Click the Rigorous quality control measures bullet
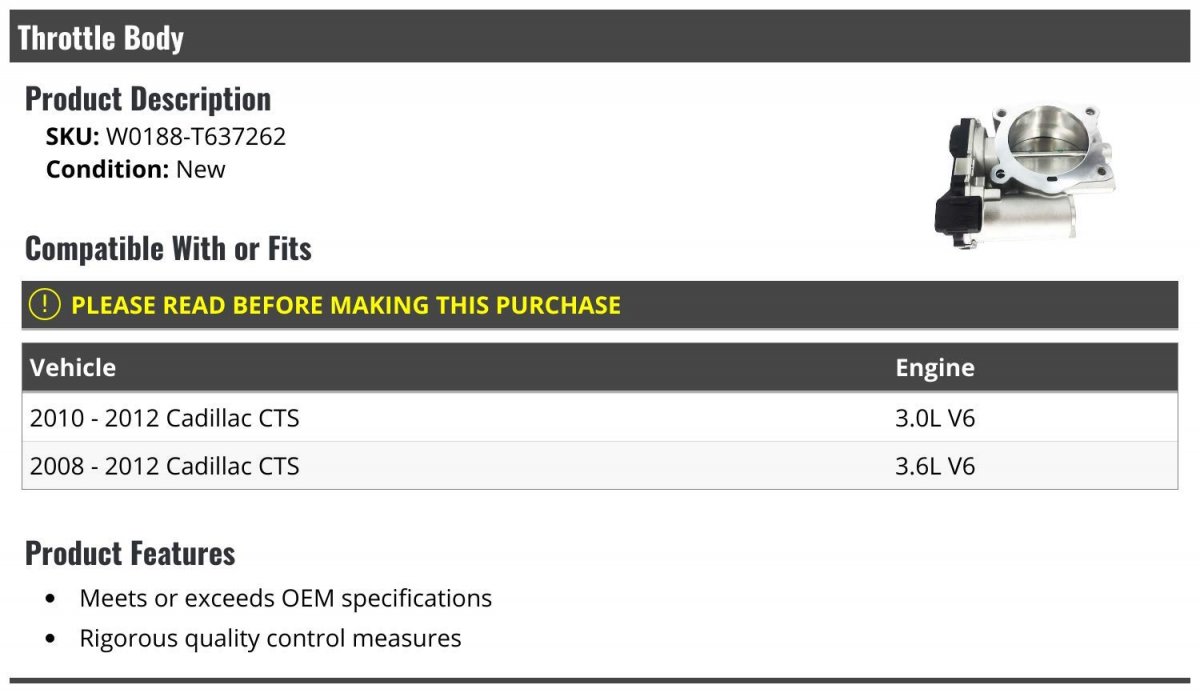1200x693 pixels. (x=270, y=638)
